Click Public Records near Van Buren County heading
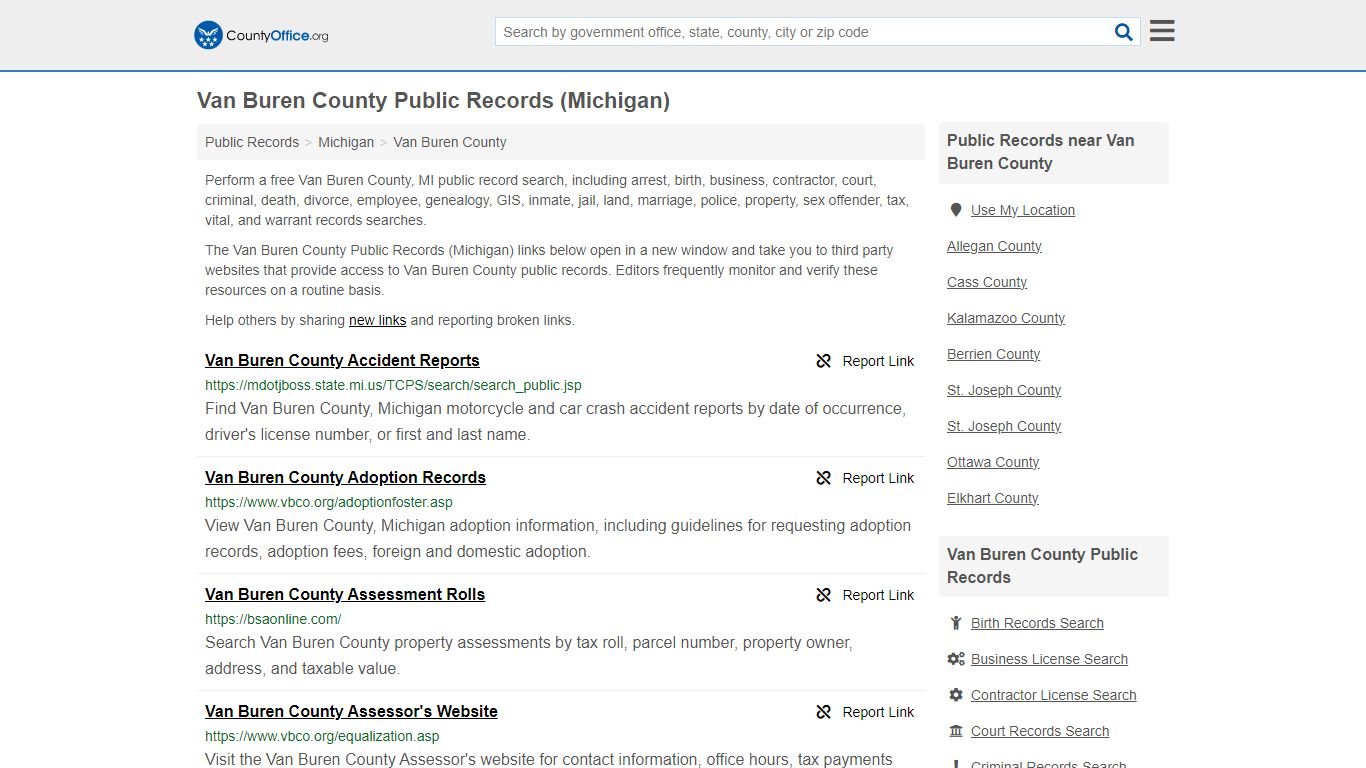 [1041, 152]
